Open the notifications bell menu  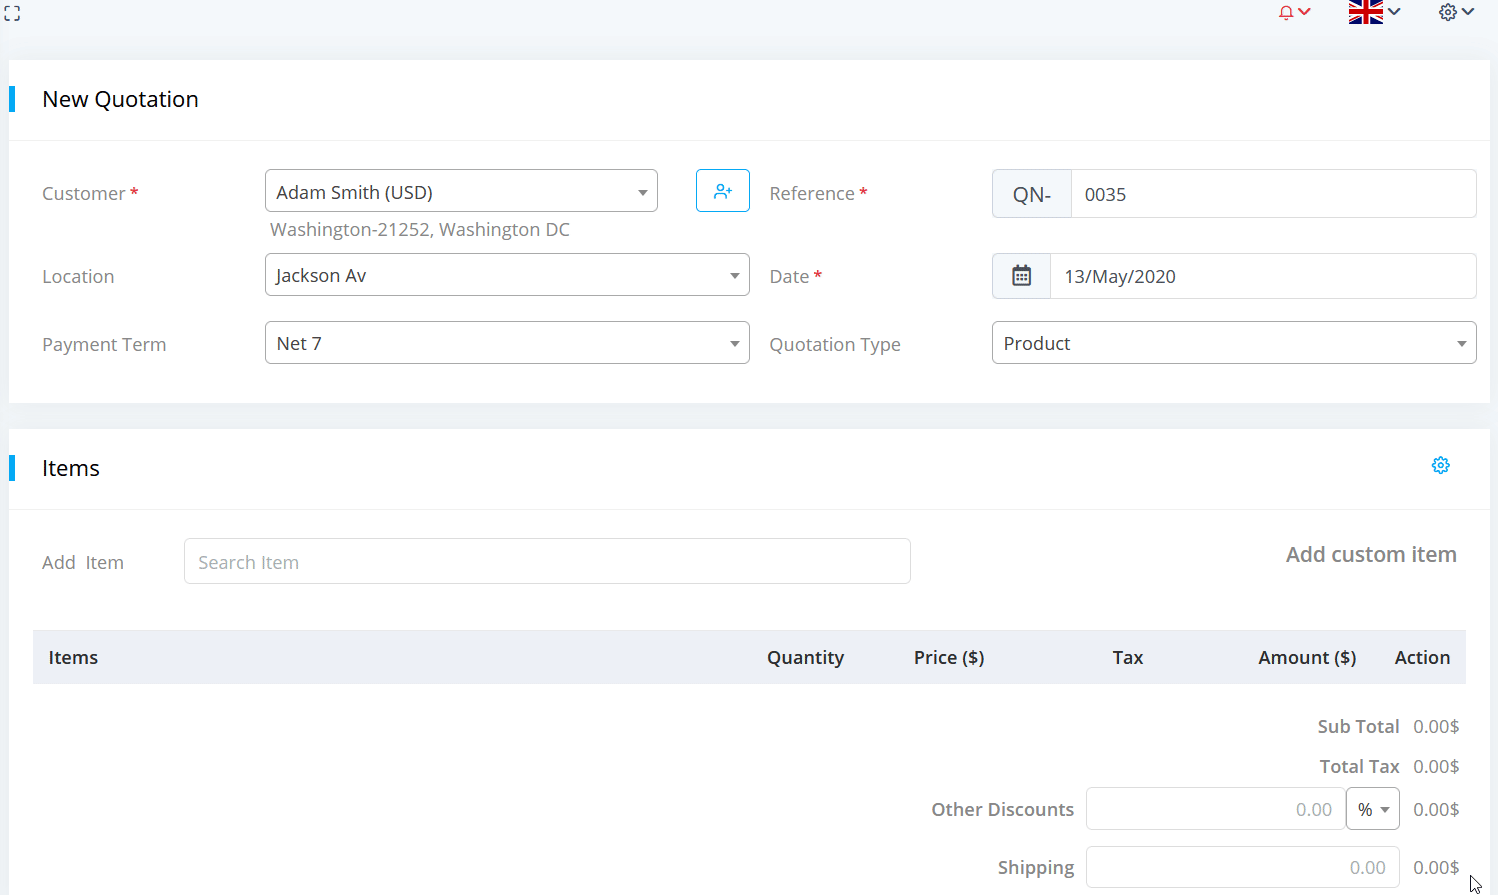(x=1293, y=13)
